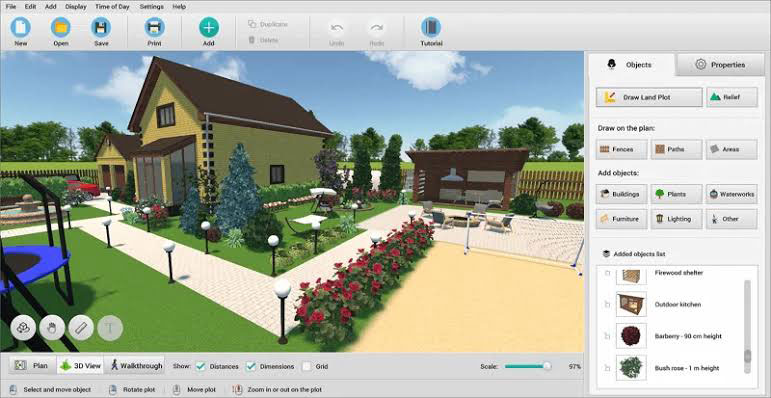Open the Display menu

(76, 7)
